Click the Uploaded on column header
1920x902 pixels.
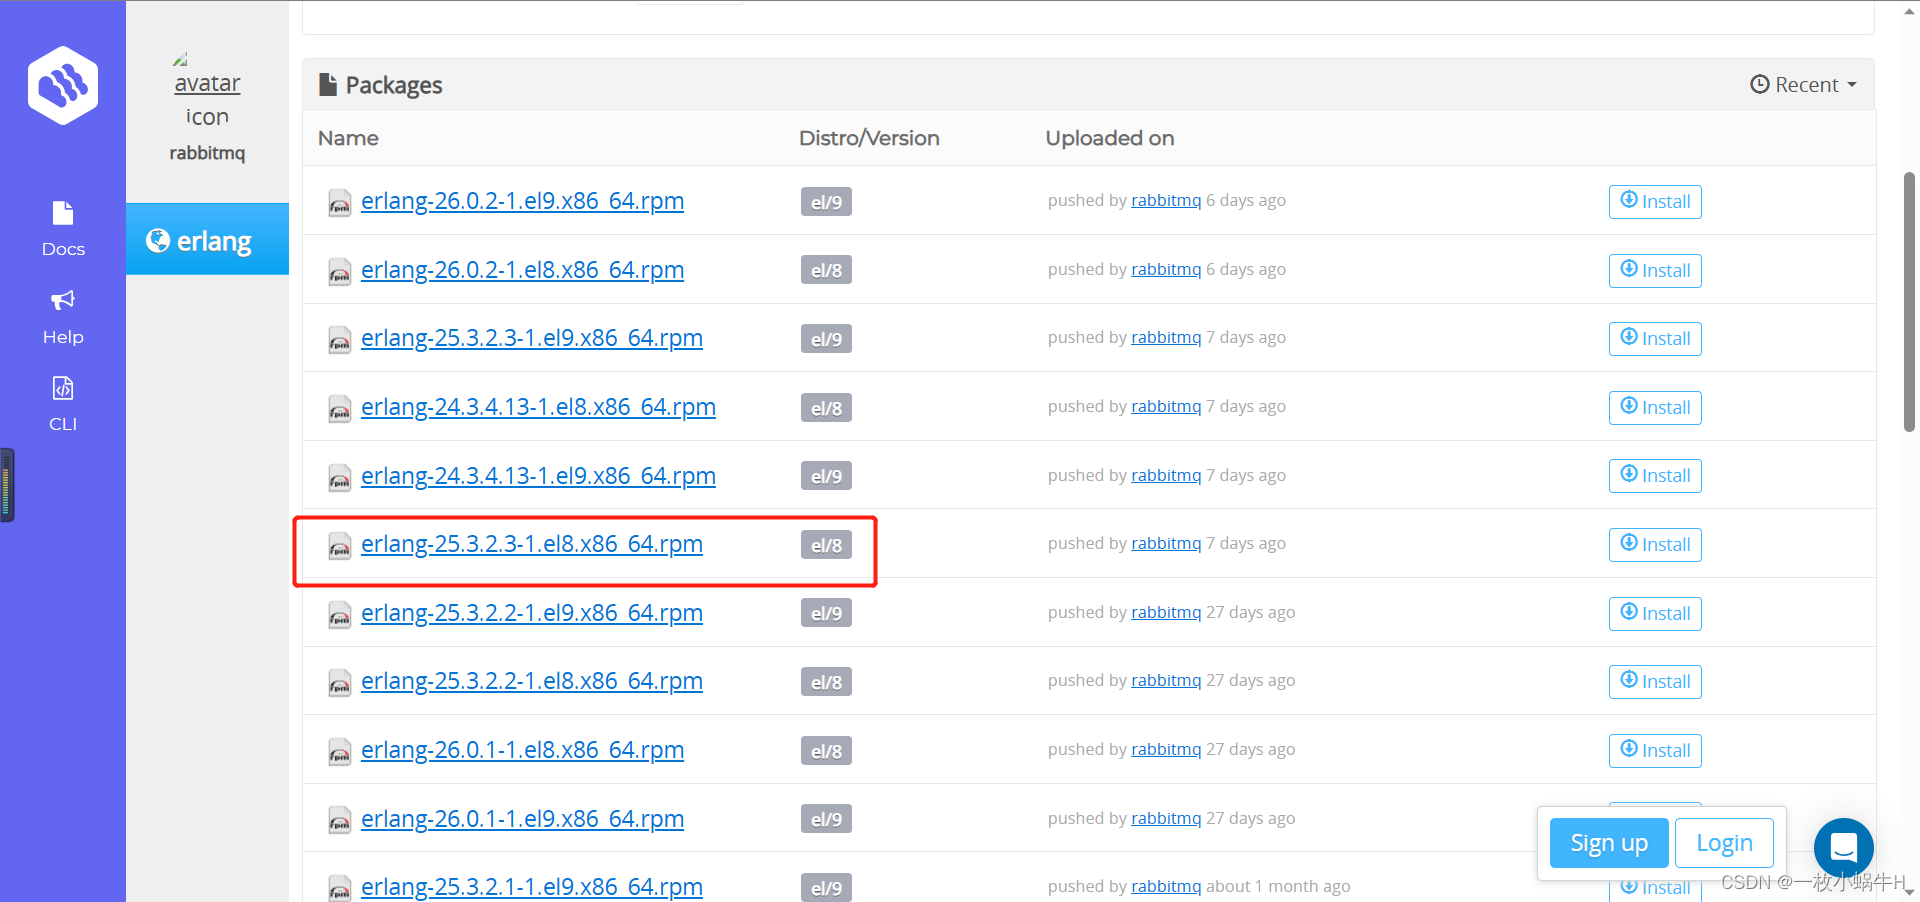click(1110, 138)
